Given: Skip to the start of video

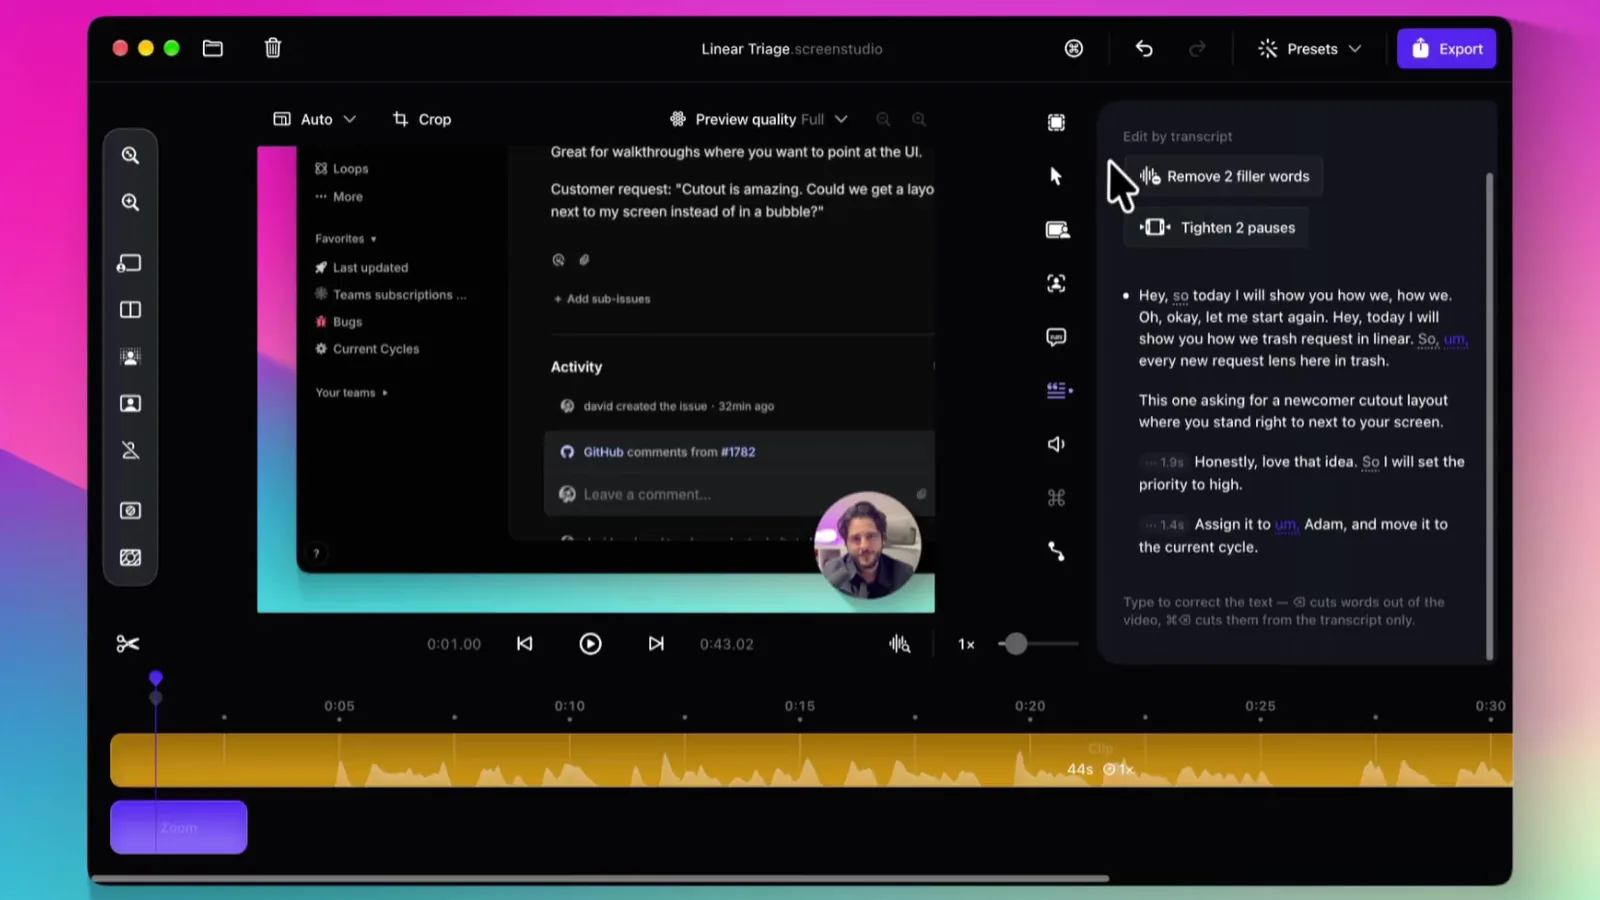Looking at the screenshot, I should (524, 644).
